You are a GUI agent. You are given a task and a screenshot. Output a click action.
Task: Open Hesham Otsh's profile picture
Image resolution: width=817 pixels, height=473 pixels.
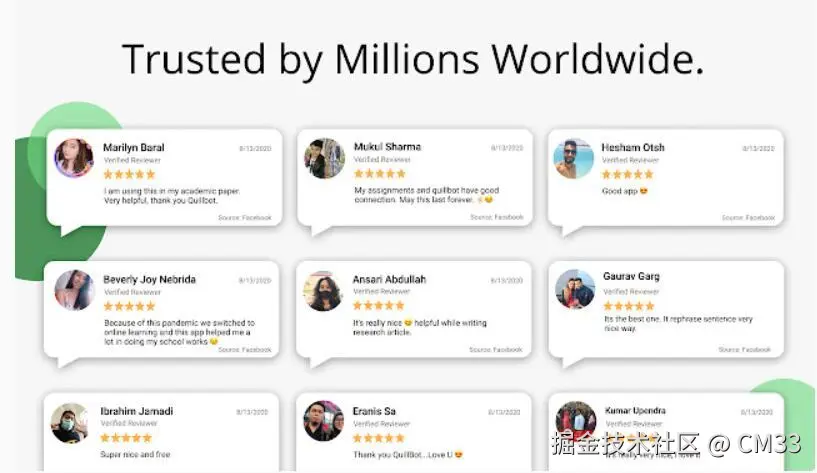tap(574, 158)
